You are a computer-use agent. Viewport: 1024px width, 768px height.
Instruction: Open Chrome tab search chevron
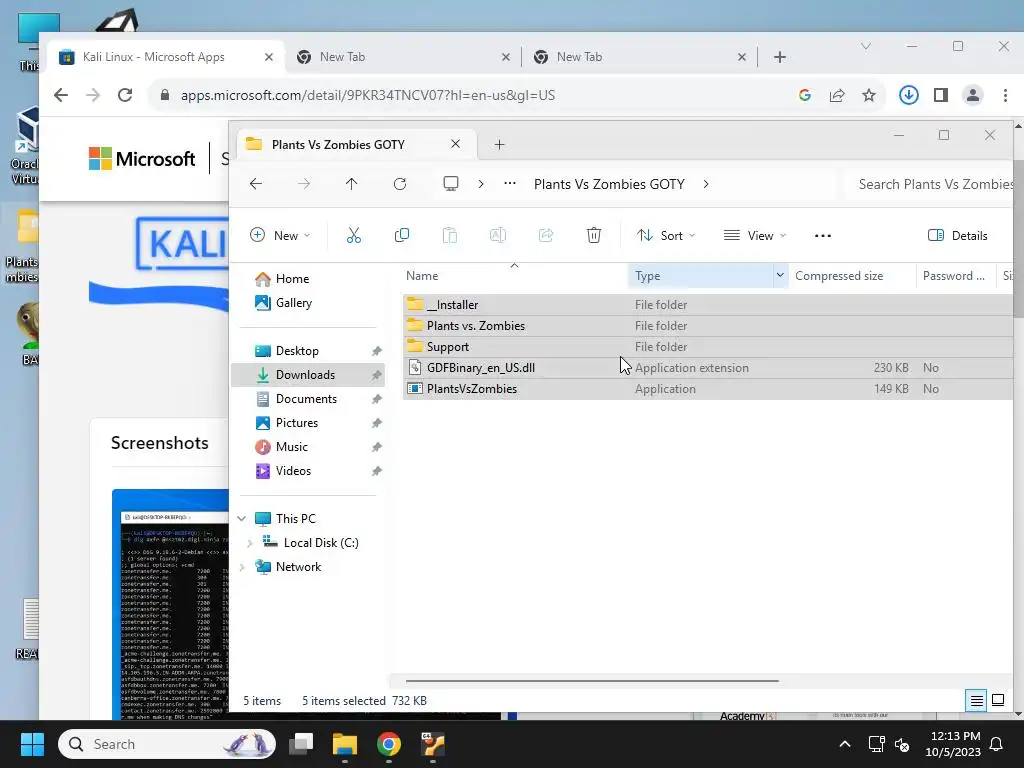(x=866, y=46)
